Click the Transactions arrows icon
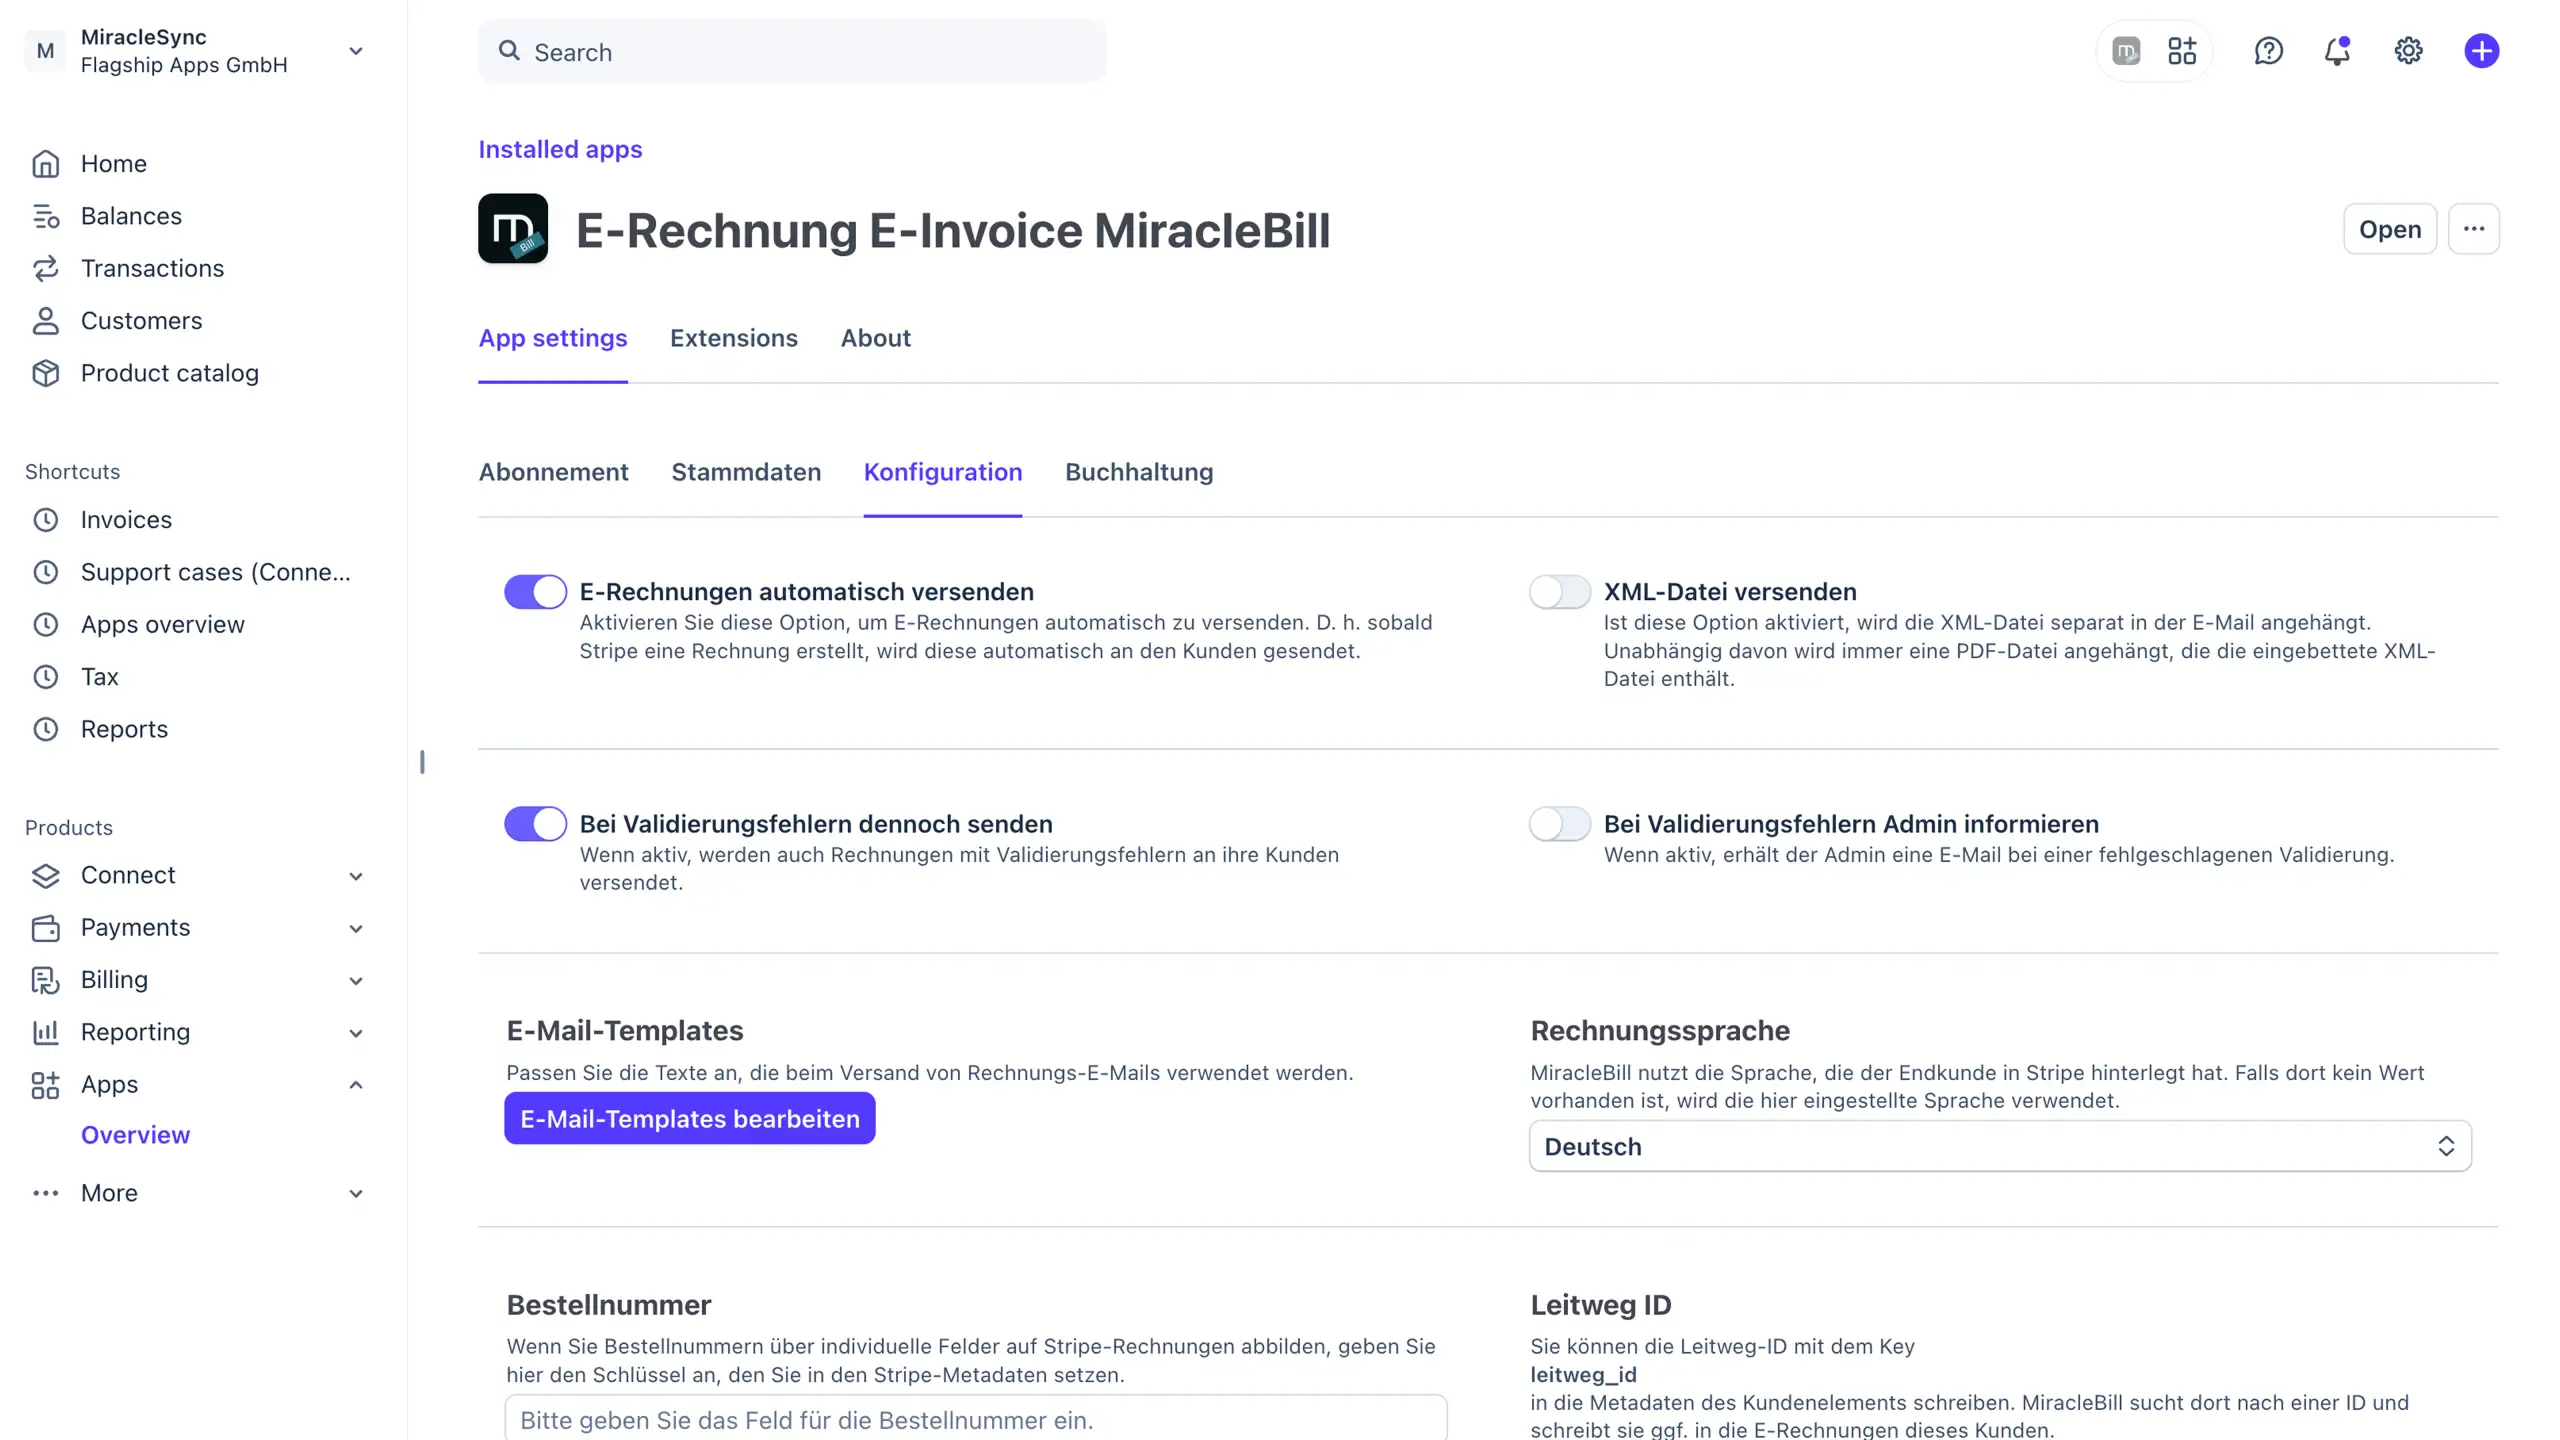 tap(45, 268)
